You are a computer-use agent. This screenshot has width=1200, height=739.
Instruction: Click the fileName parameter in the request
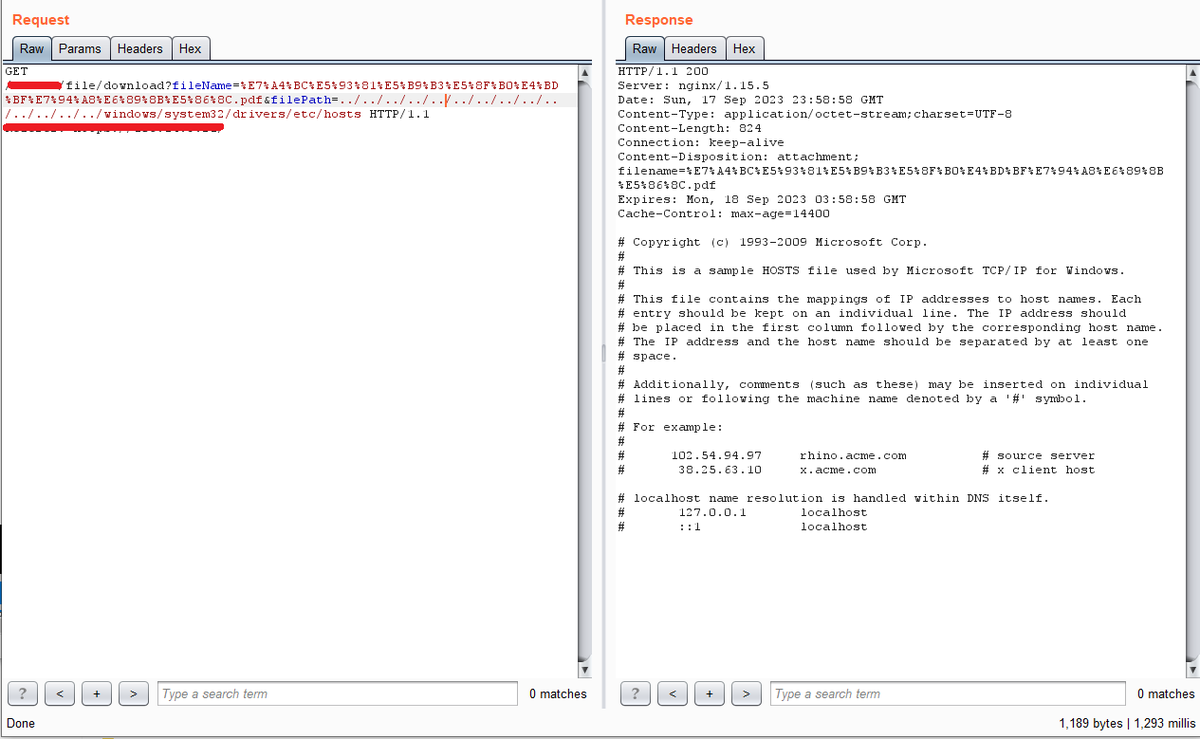[x=202, y=86]
